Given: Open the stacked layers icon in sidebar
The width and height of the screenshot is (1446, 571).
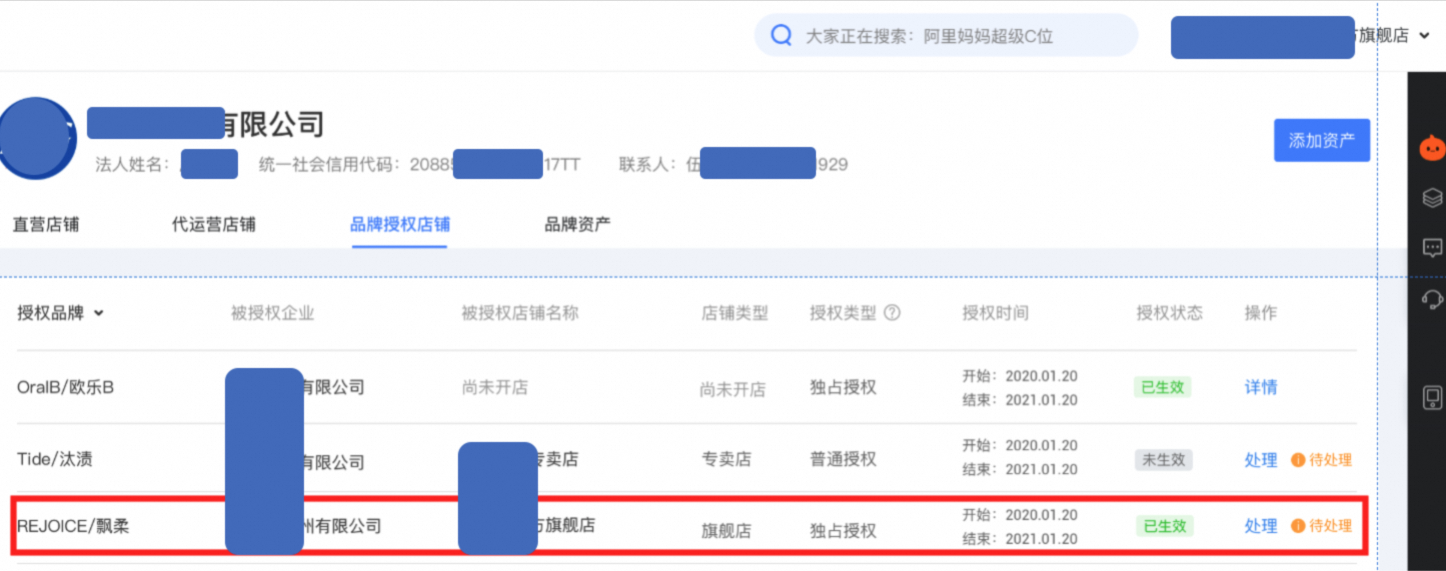Looking at the screenshot, I should pyautogui.click(x=1432, y=198).
